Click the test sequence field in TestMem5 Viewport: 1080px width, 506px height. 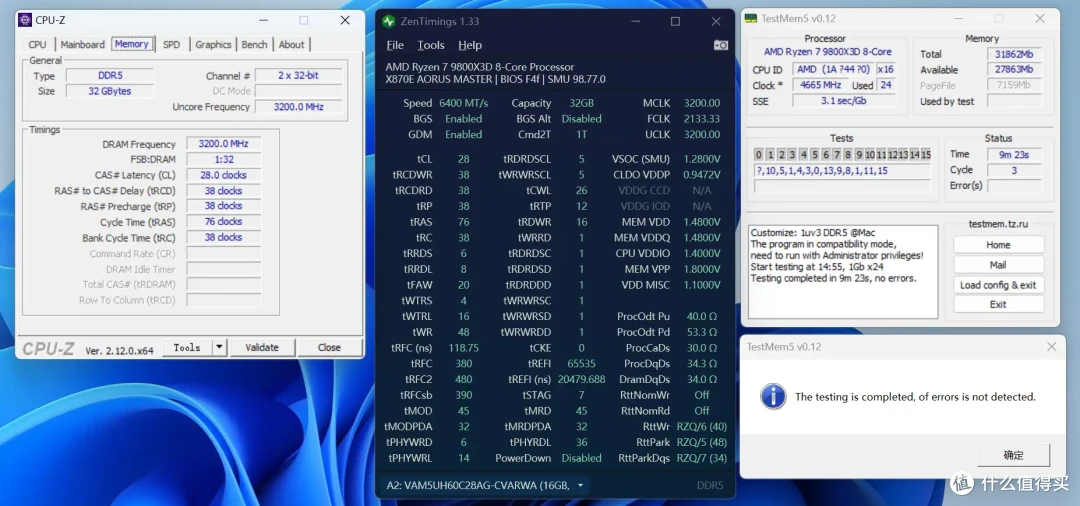[842, 171]
